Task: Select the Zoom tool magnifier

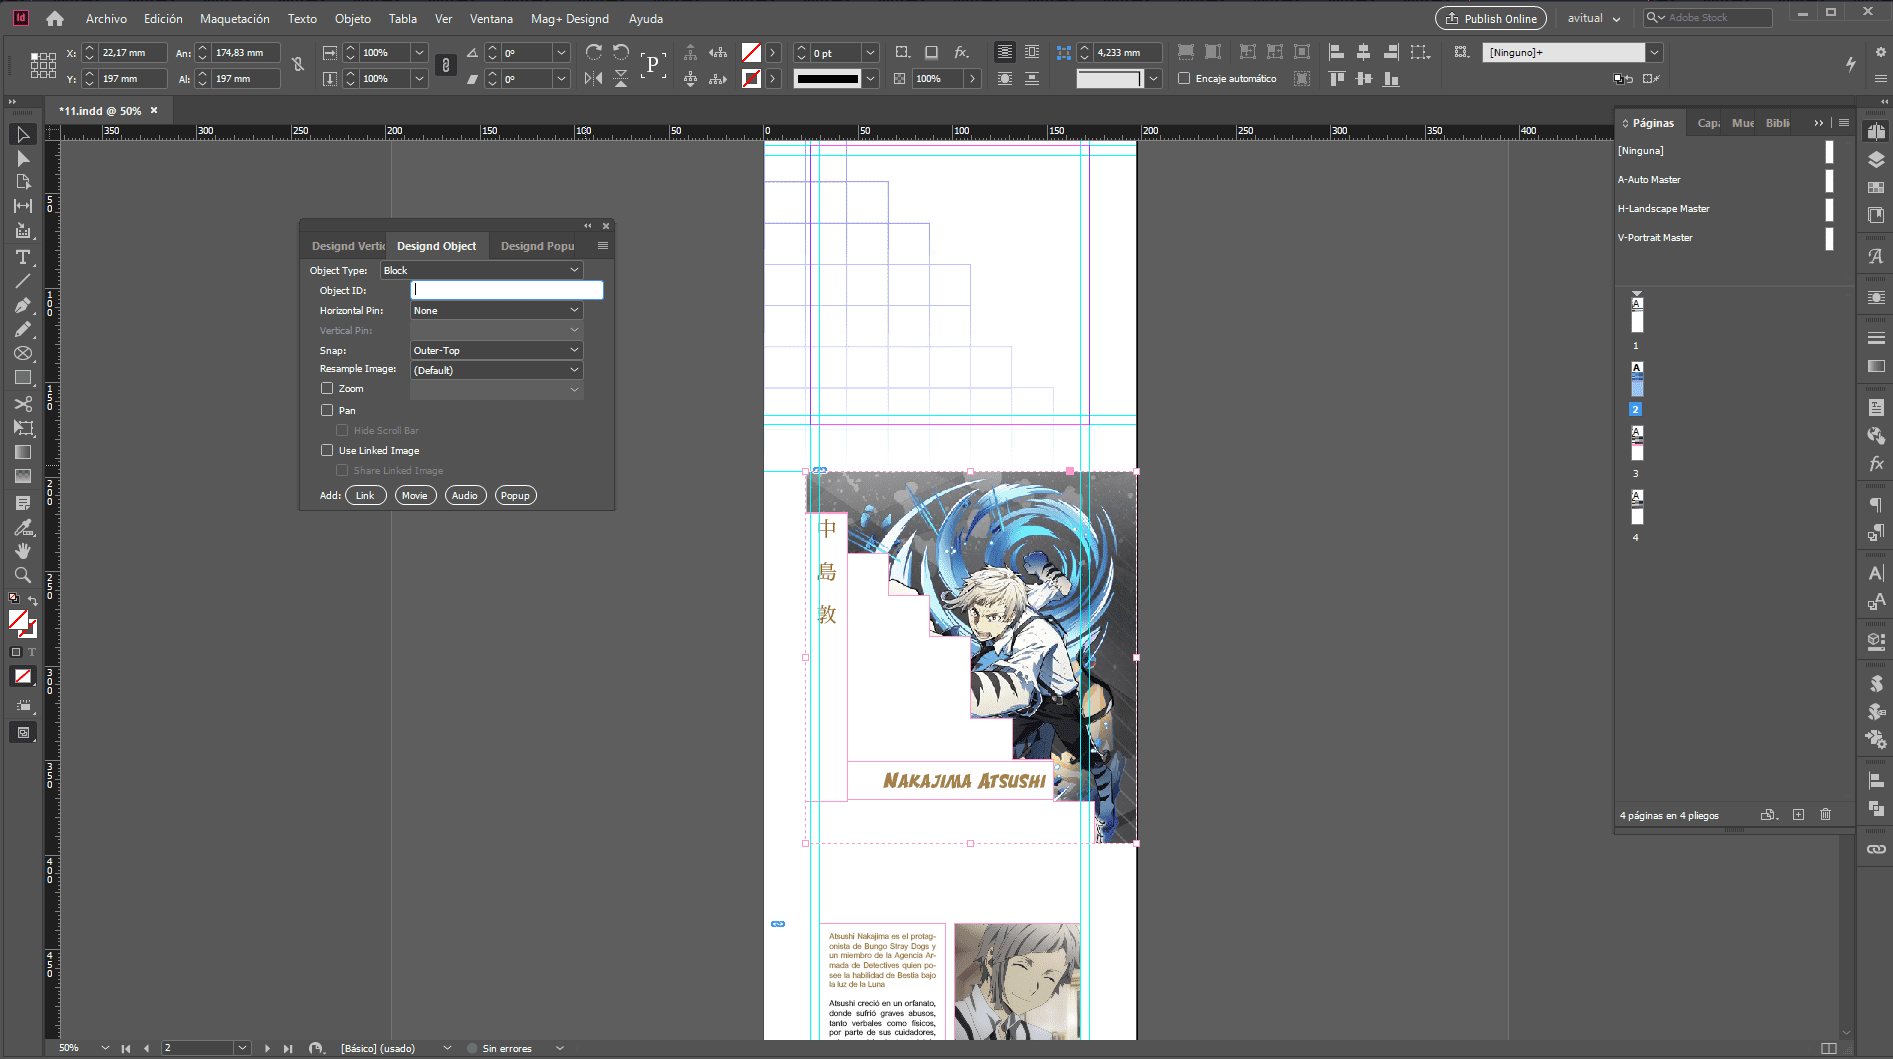Action: (23, 575)
